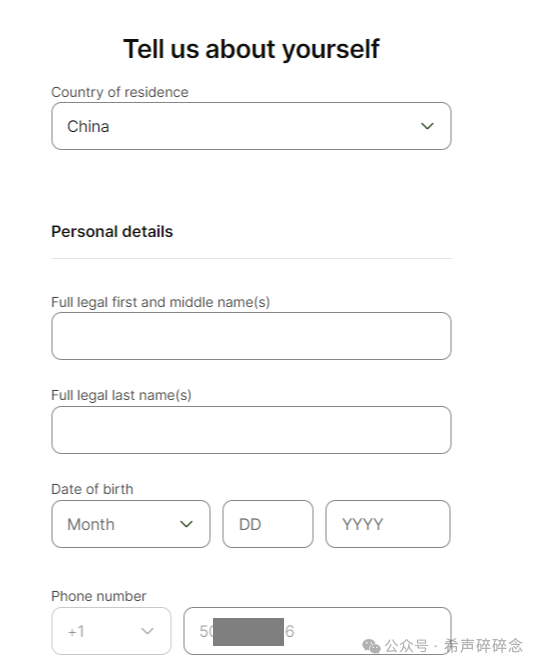Select the DD day input box
Screen dimensions: 541x668
[268, 524]
